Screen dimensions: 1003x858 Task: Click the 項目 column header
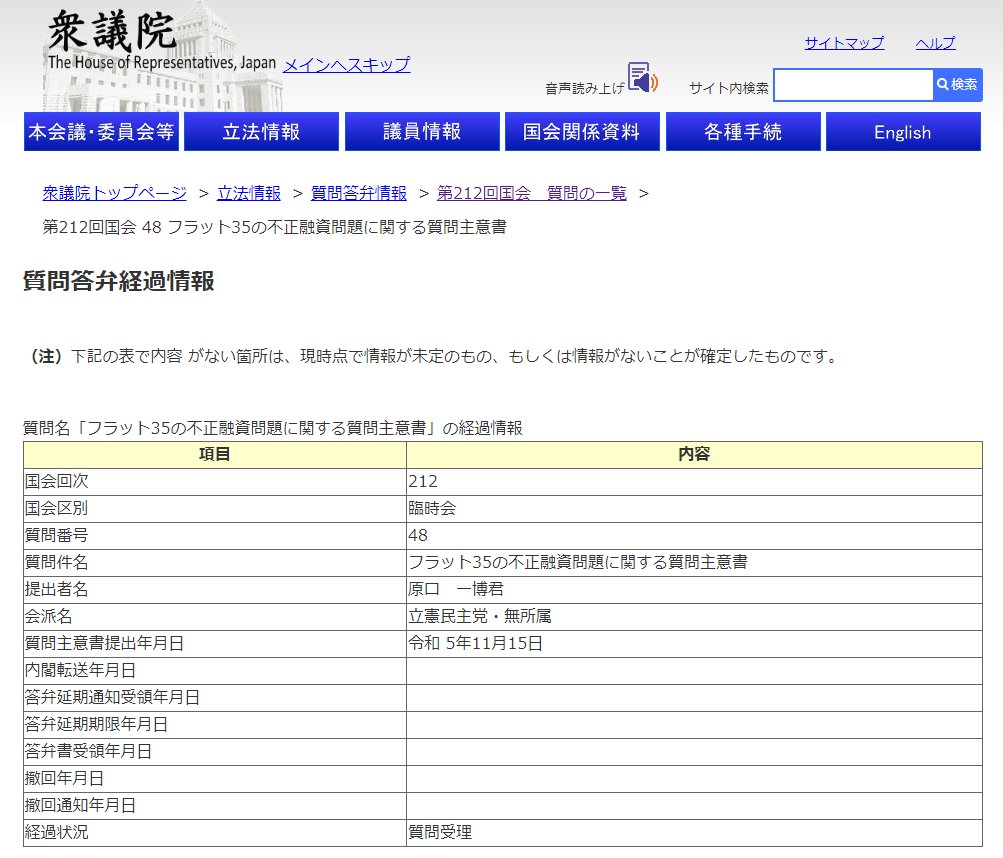point(215,454)
